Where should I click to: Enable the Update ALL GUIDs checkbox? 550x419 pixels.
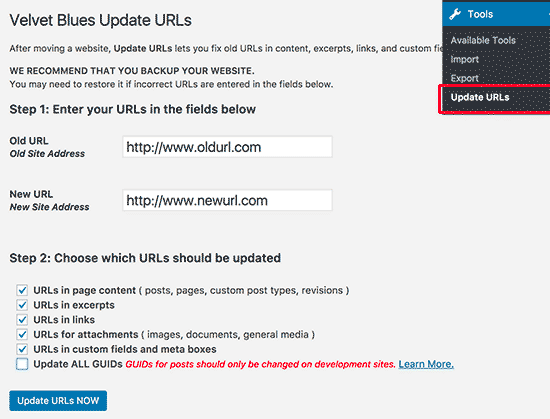point(22,364)
